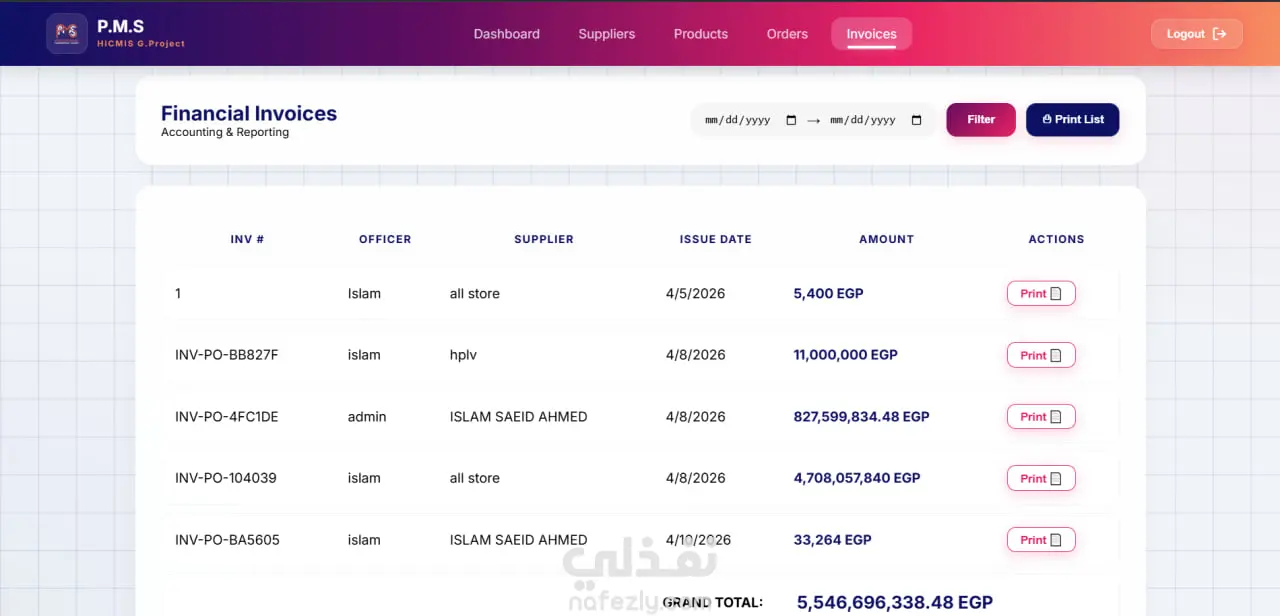The image size is (1280, 616).
Task: Go to the Suppliers tab
Action: pyautogui.click(x=607, y=34)
